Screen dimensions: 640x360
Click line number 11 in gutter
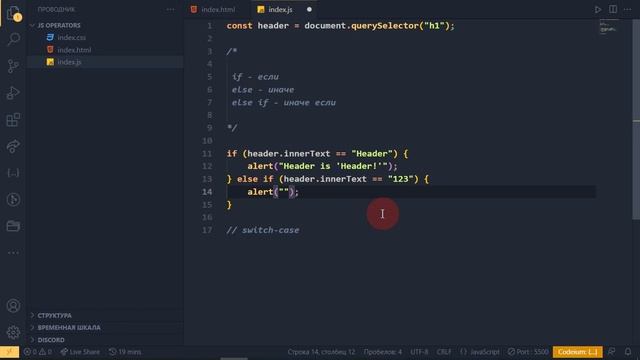pos(207,153)
